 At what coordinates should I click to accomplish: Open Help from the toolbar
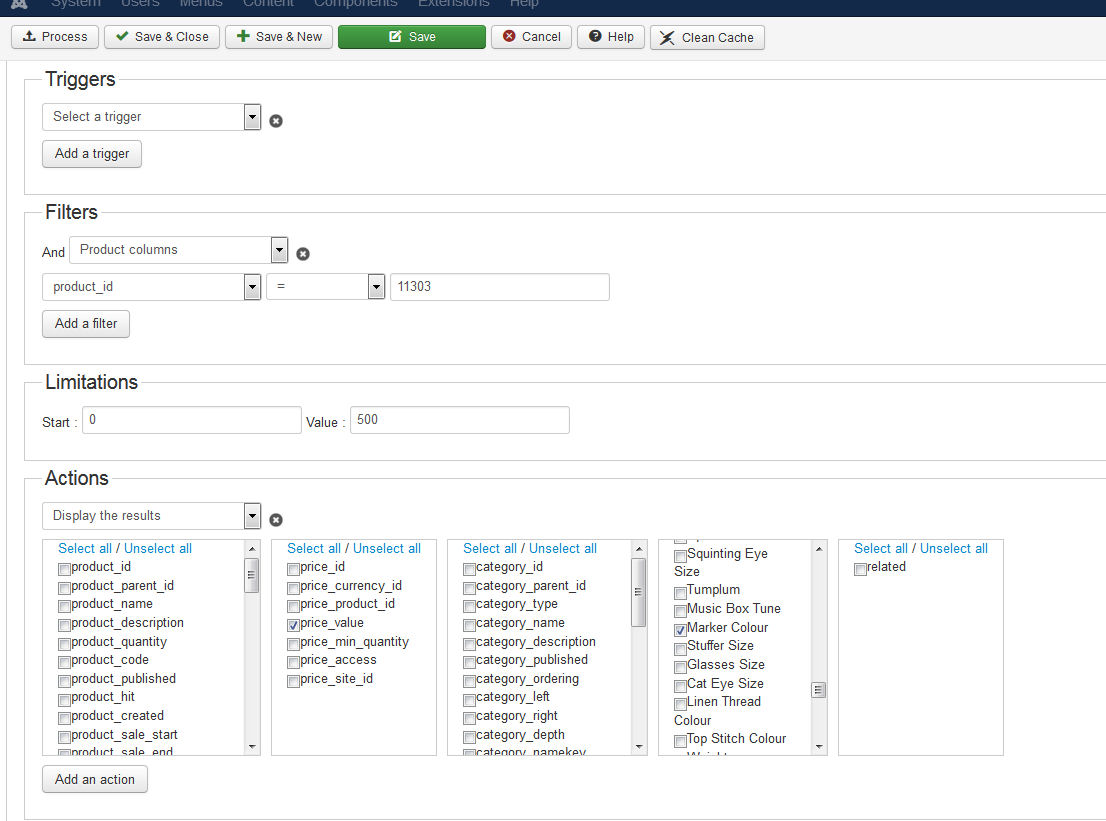click(610, 37)
